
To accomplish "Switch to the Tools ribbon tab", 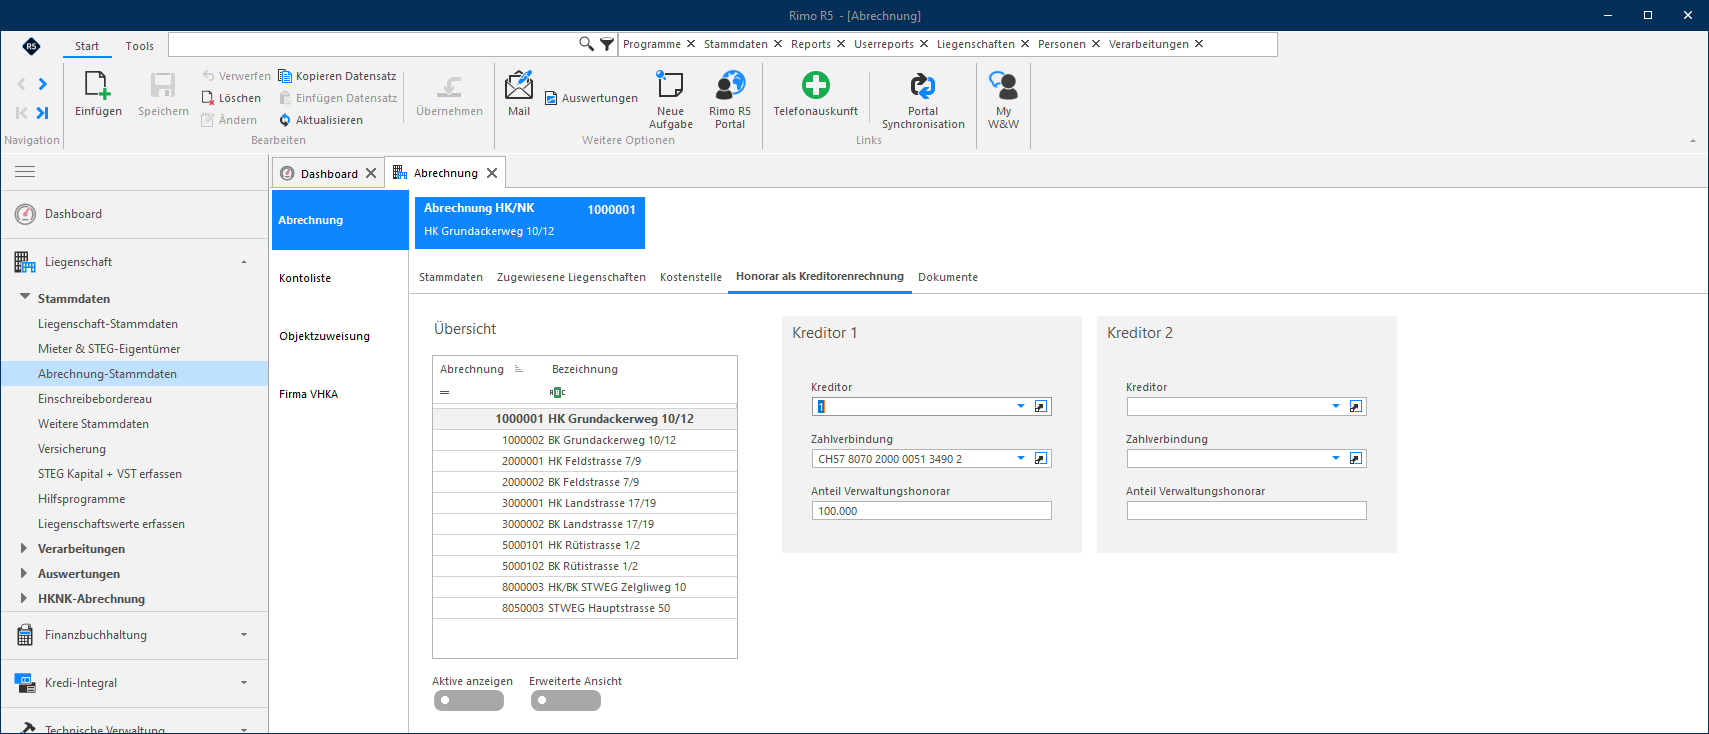I will (140, 46).
